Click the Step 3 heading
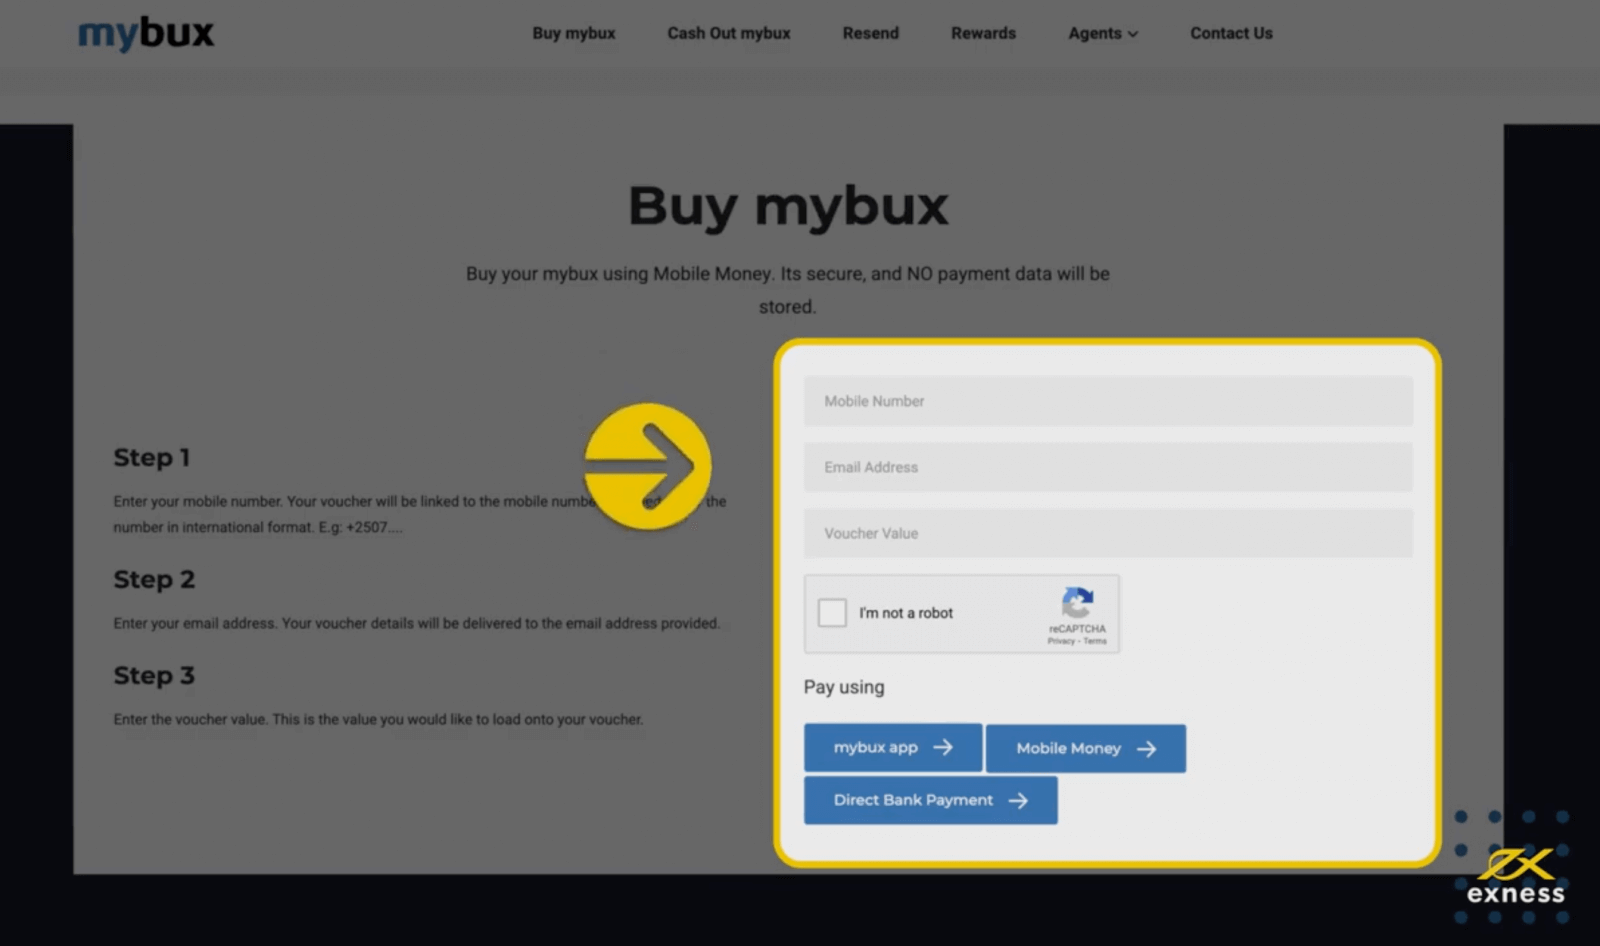 coord(154,676)
